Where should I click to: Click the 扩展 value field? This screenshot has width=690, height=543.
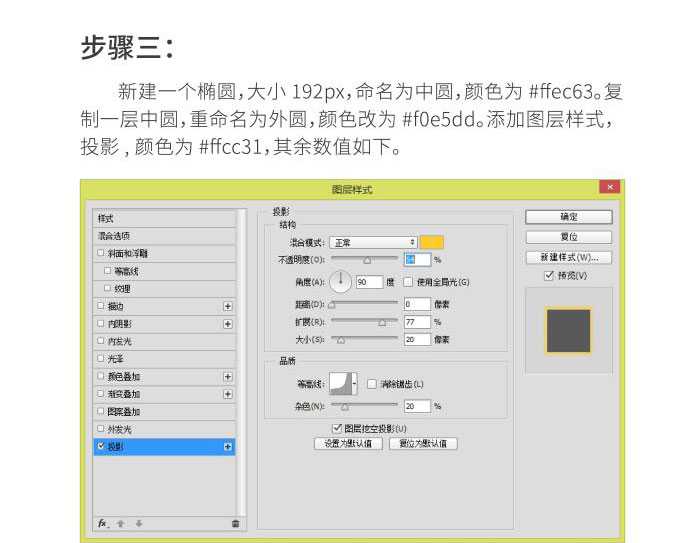417,322
